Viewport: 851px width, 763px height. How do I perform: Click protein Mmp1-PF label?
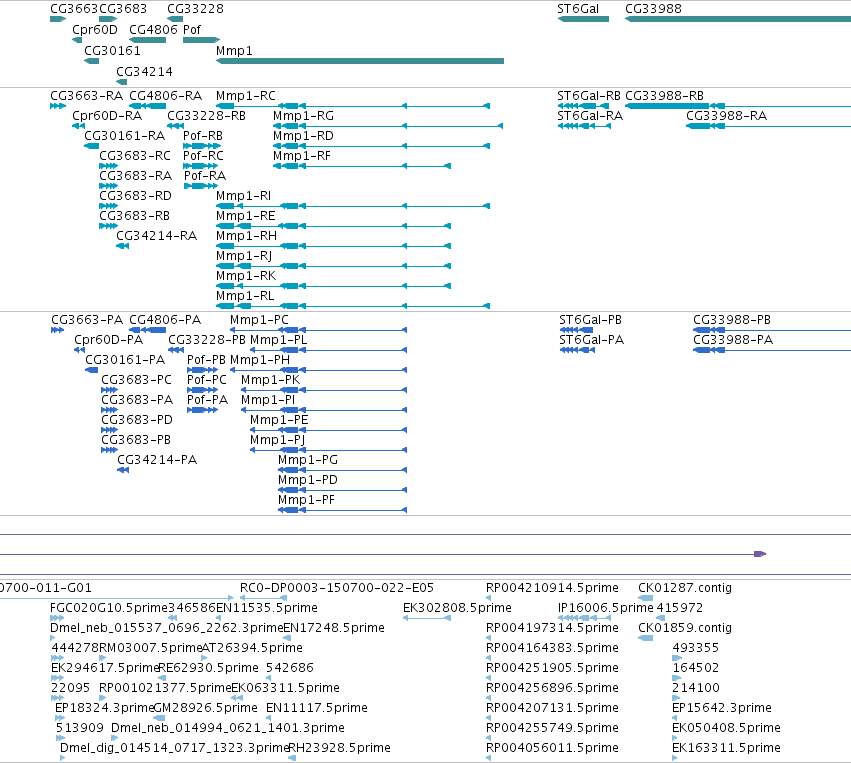click(x=306, y=500)
